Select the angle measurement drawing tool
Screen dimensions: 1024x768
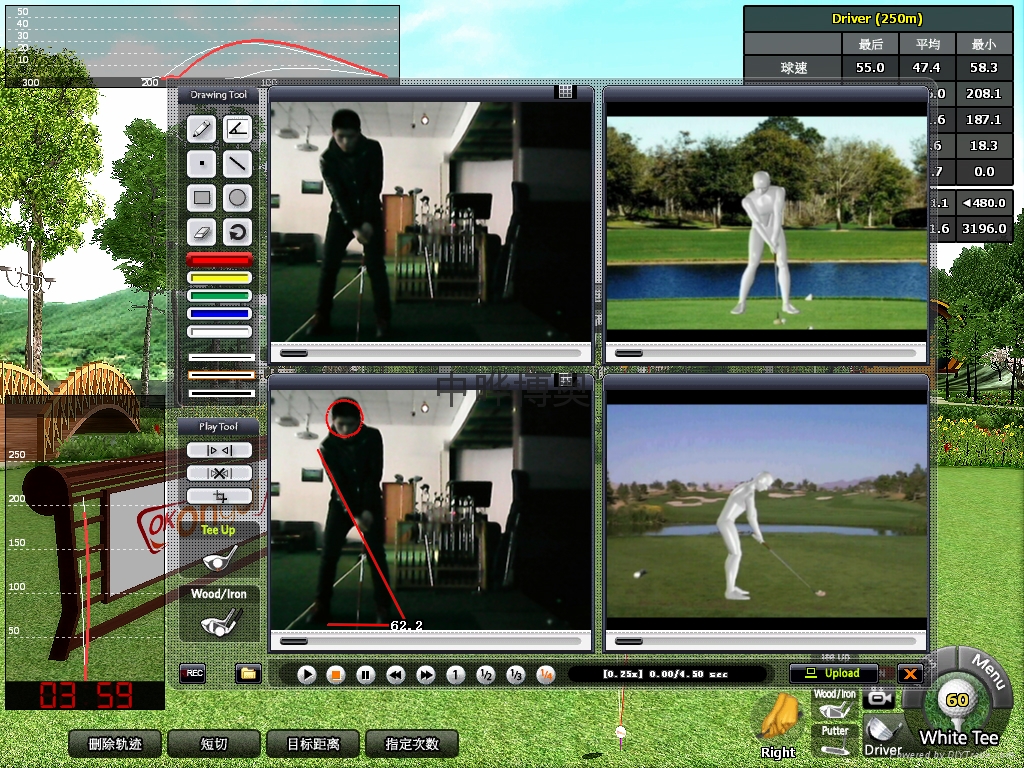237,129
